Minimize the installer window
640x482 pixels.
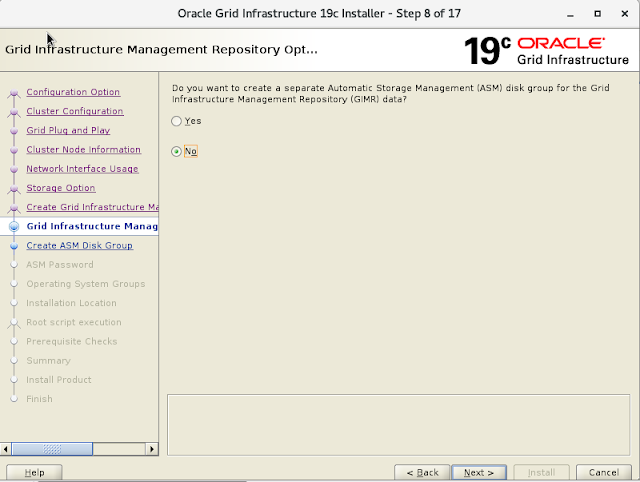tap(570, 14)
